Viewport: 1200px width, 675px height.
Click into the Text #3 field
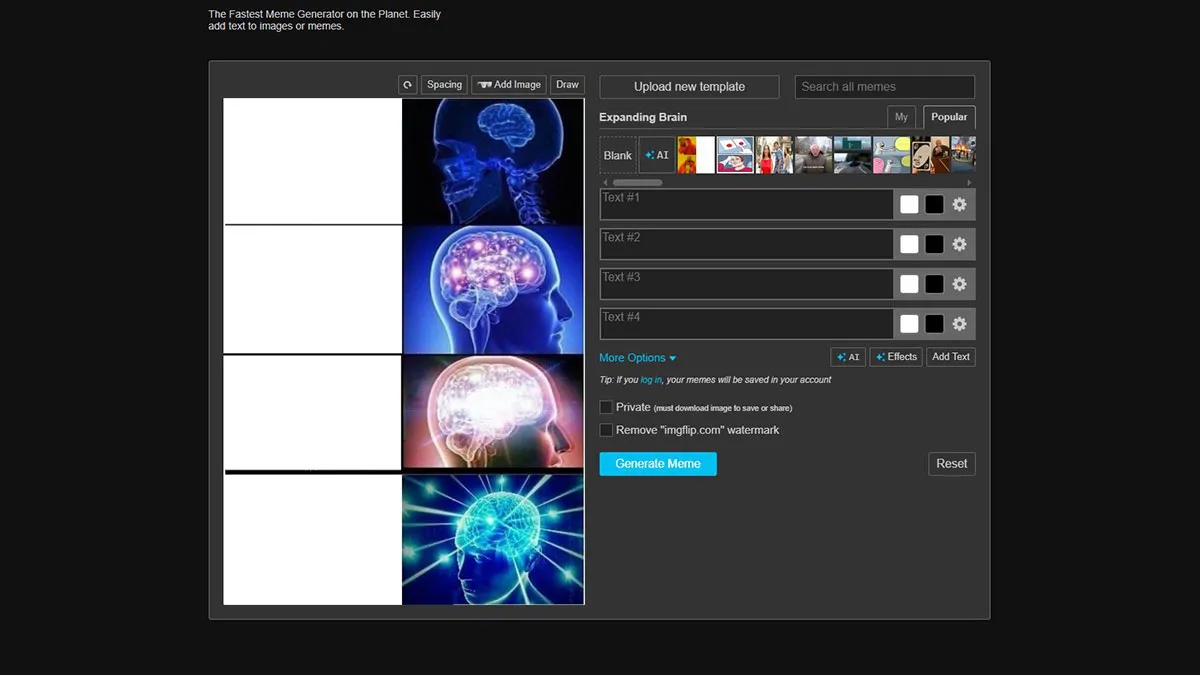coord(746,284)
